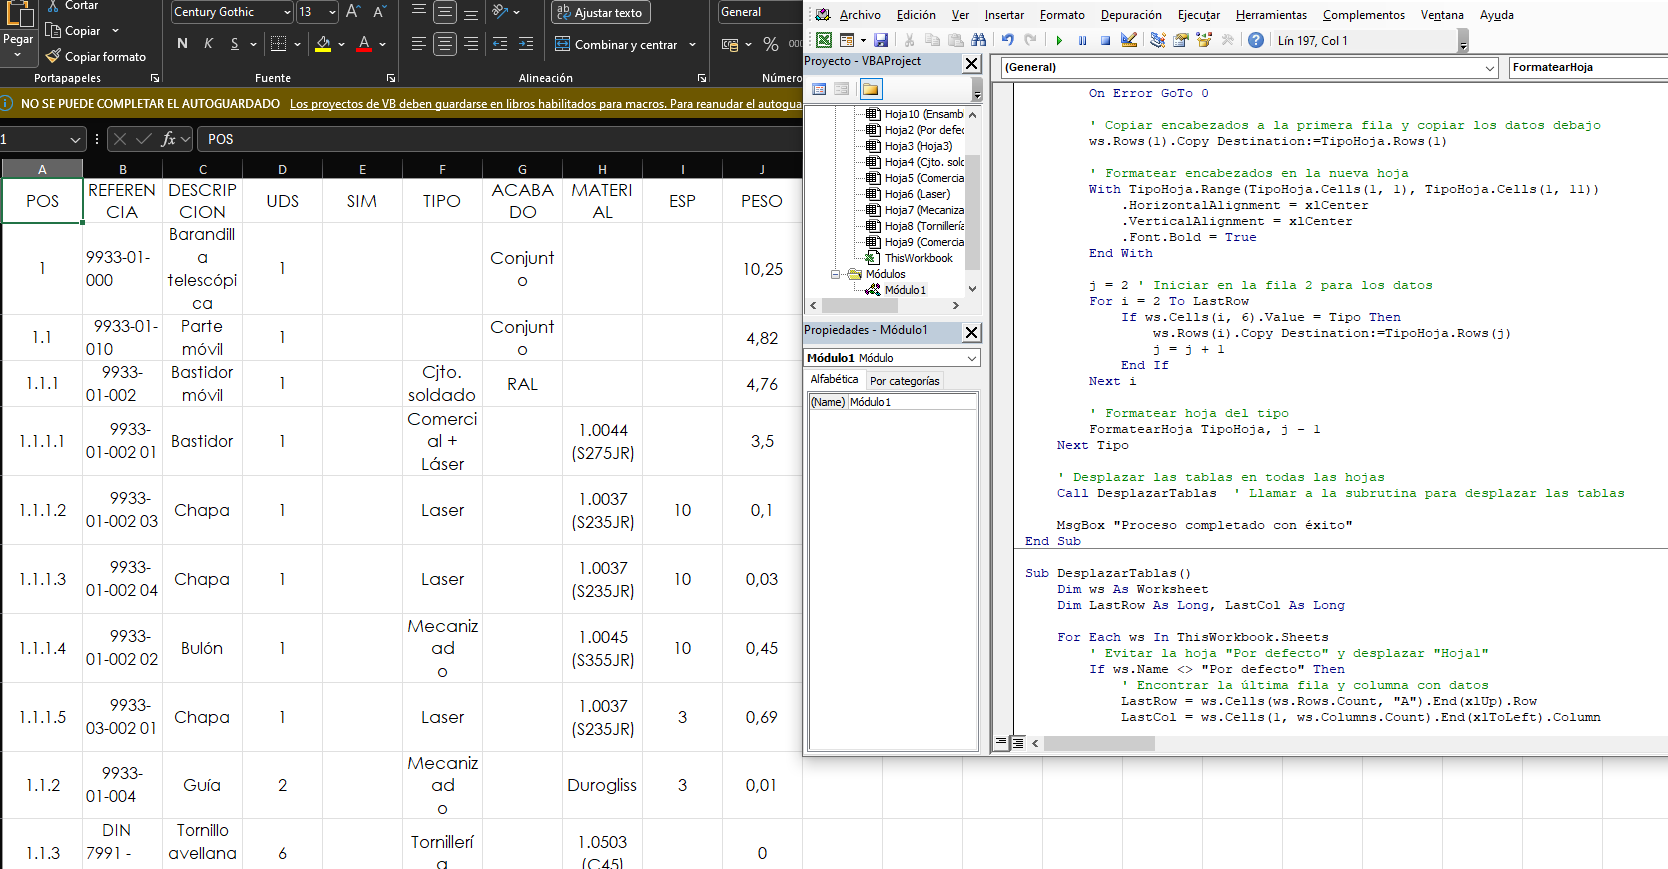Toggle folders view in Project pane
This screenshot has width=1668, height=869.
point(871,89)
